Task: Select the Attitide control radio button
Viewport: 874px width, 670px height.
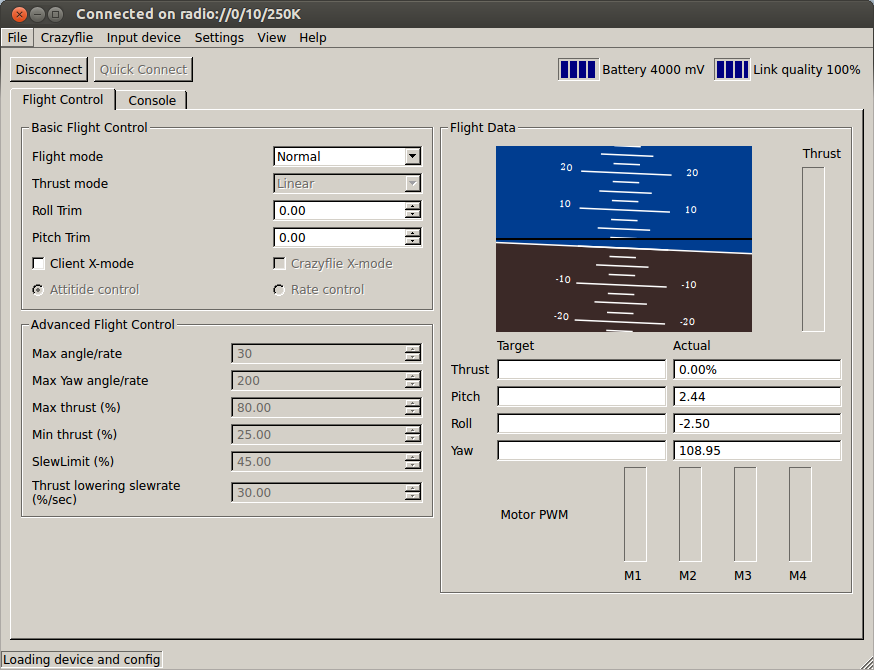Action: [39, 290]
